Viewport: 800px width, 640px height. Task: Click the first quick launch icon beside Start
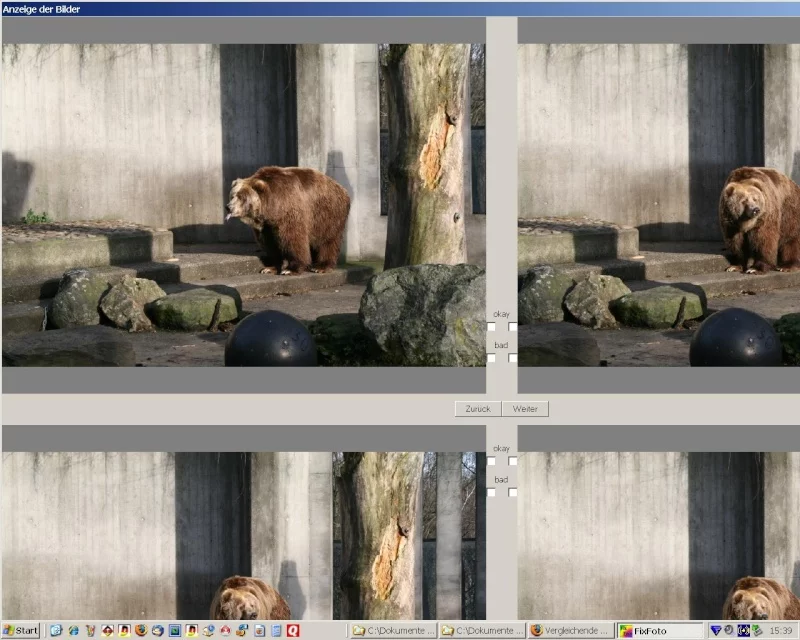(56, 630)
